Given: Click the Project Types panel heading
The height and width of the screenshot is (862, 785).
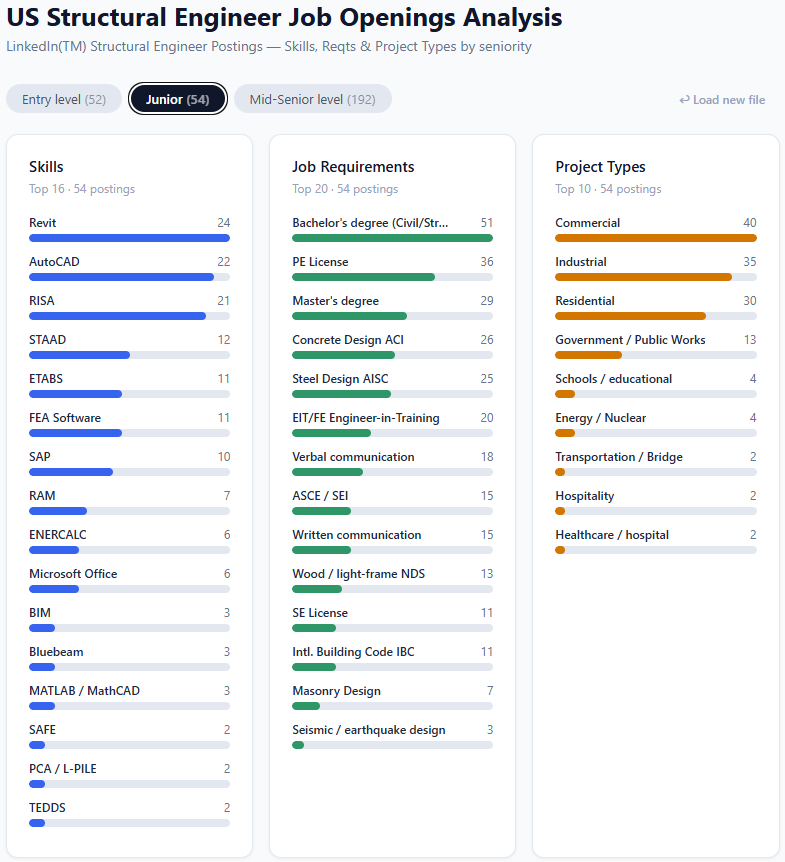Looking at the screenshot, I should [x=600, y=167].
